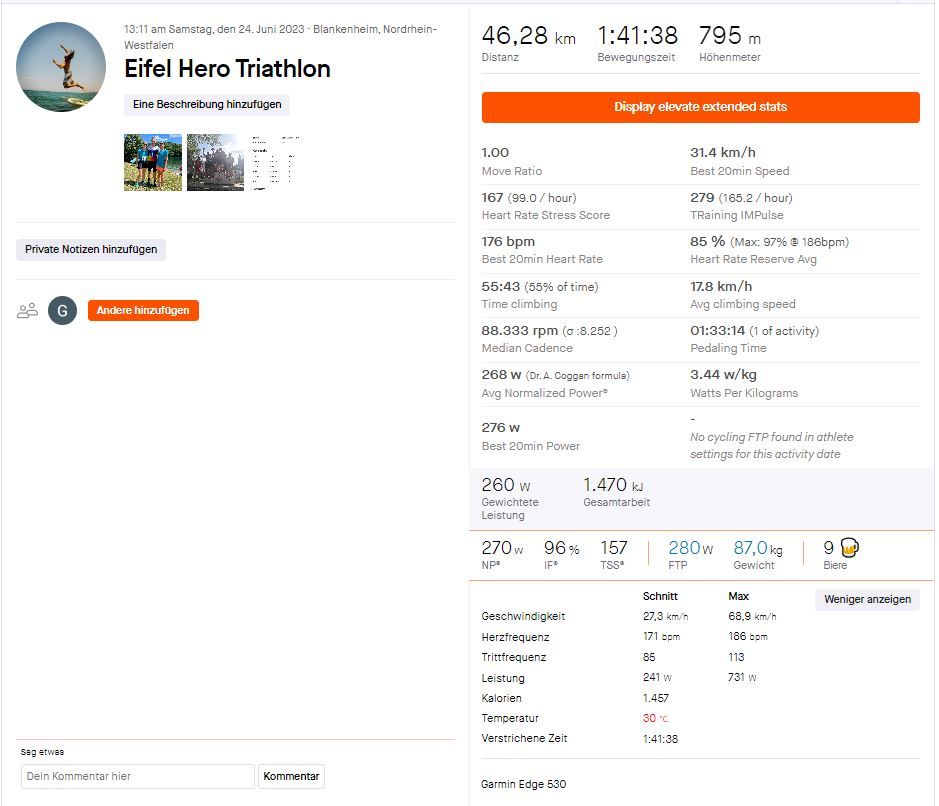Focus the Dein Kommentar hier field
The width and height of the screenshot is (939, 806).
pos(138,776)
